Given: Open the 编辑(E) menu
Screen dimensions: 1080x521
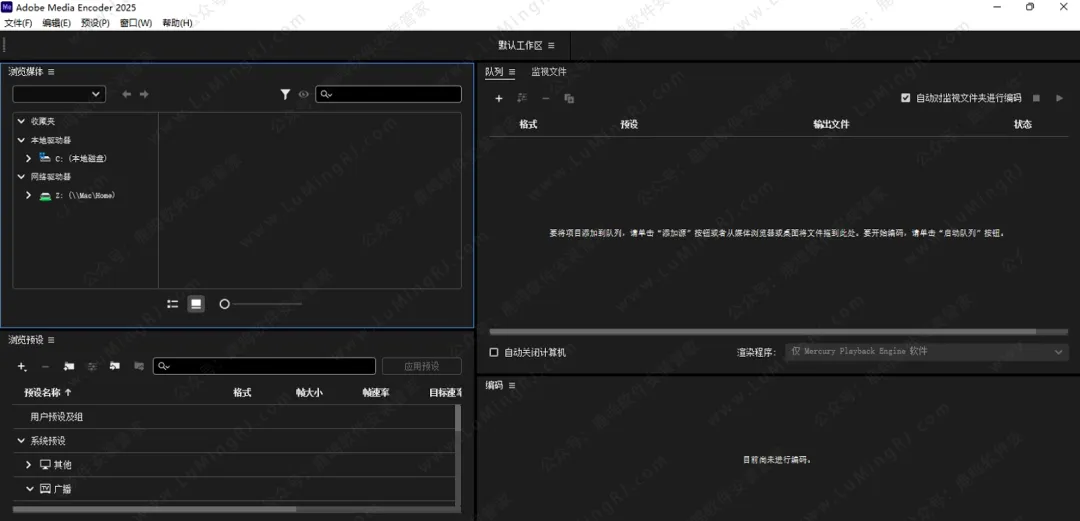Looking at the screenshot, I should (x=56, y=23).
